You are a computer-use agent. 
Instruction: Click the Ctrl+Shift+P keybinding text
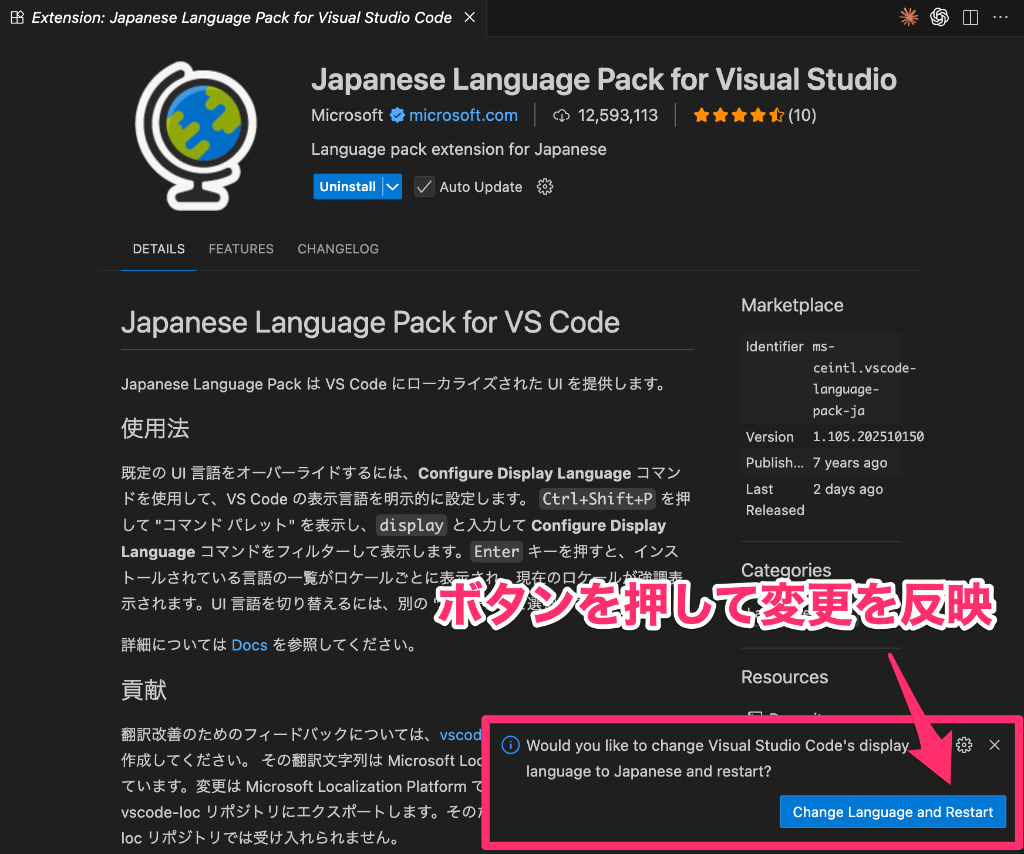[598, 499]
